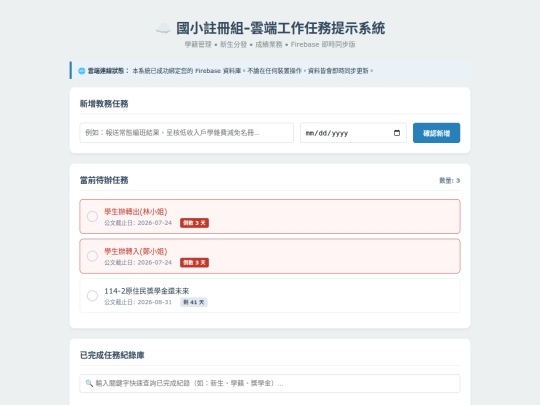Click the 剩 41 天 badge
The height and width of the screenshot is (405, 540).
194,302
